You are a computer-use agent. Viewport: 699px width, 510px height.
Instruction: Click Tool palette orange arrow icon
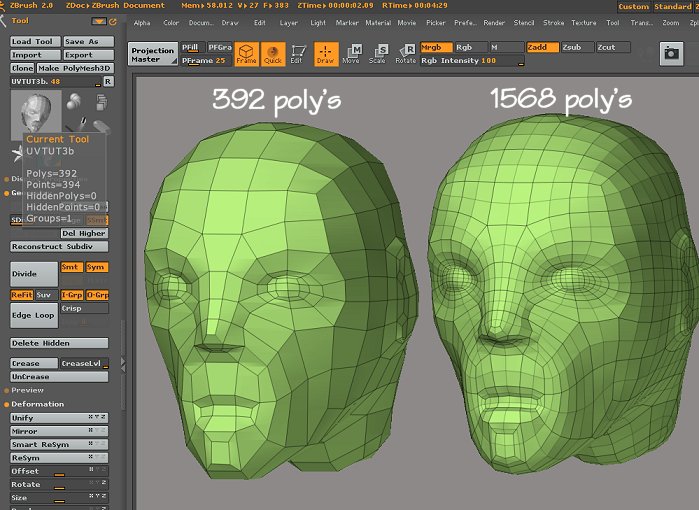(99, 21)
